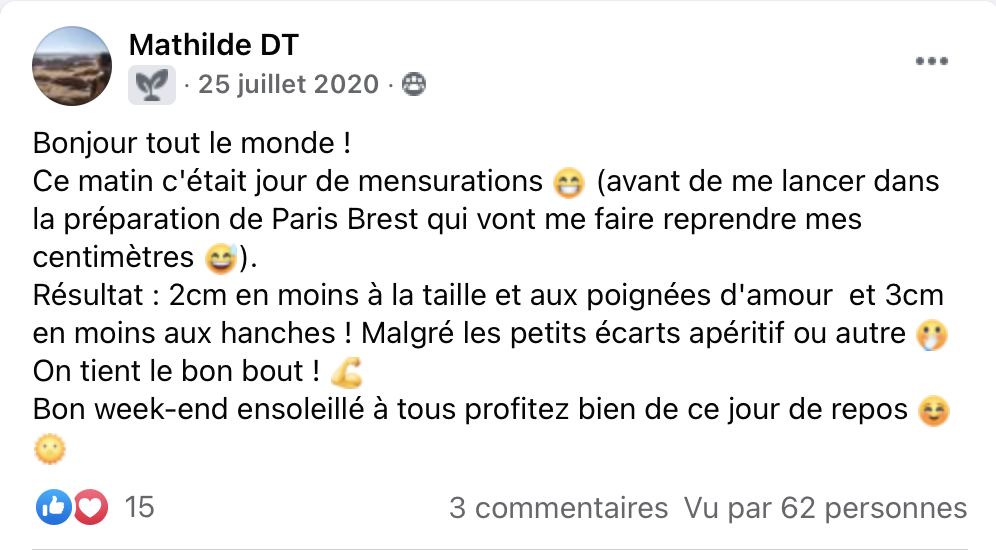Click Mathilde DT's profile picture
The image size is (996, 550).
tap(72, 66)
